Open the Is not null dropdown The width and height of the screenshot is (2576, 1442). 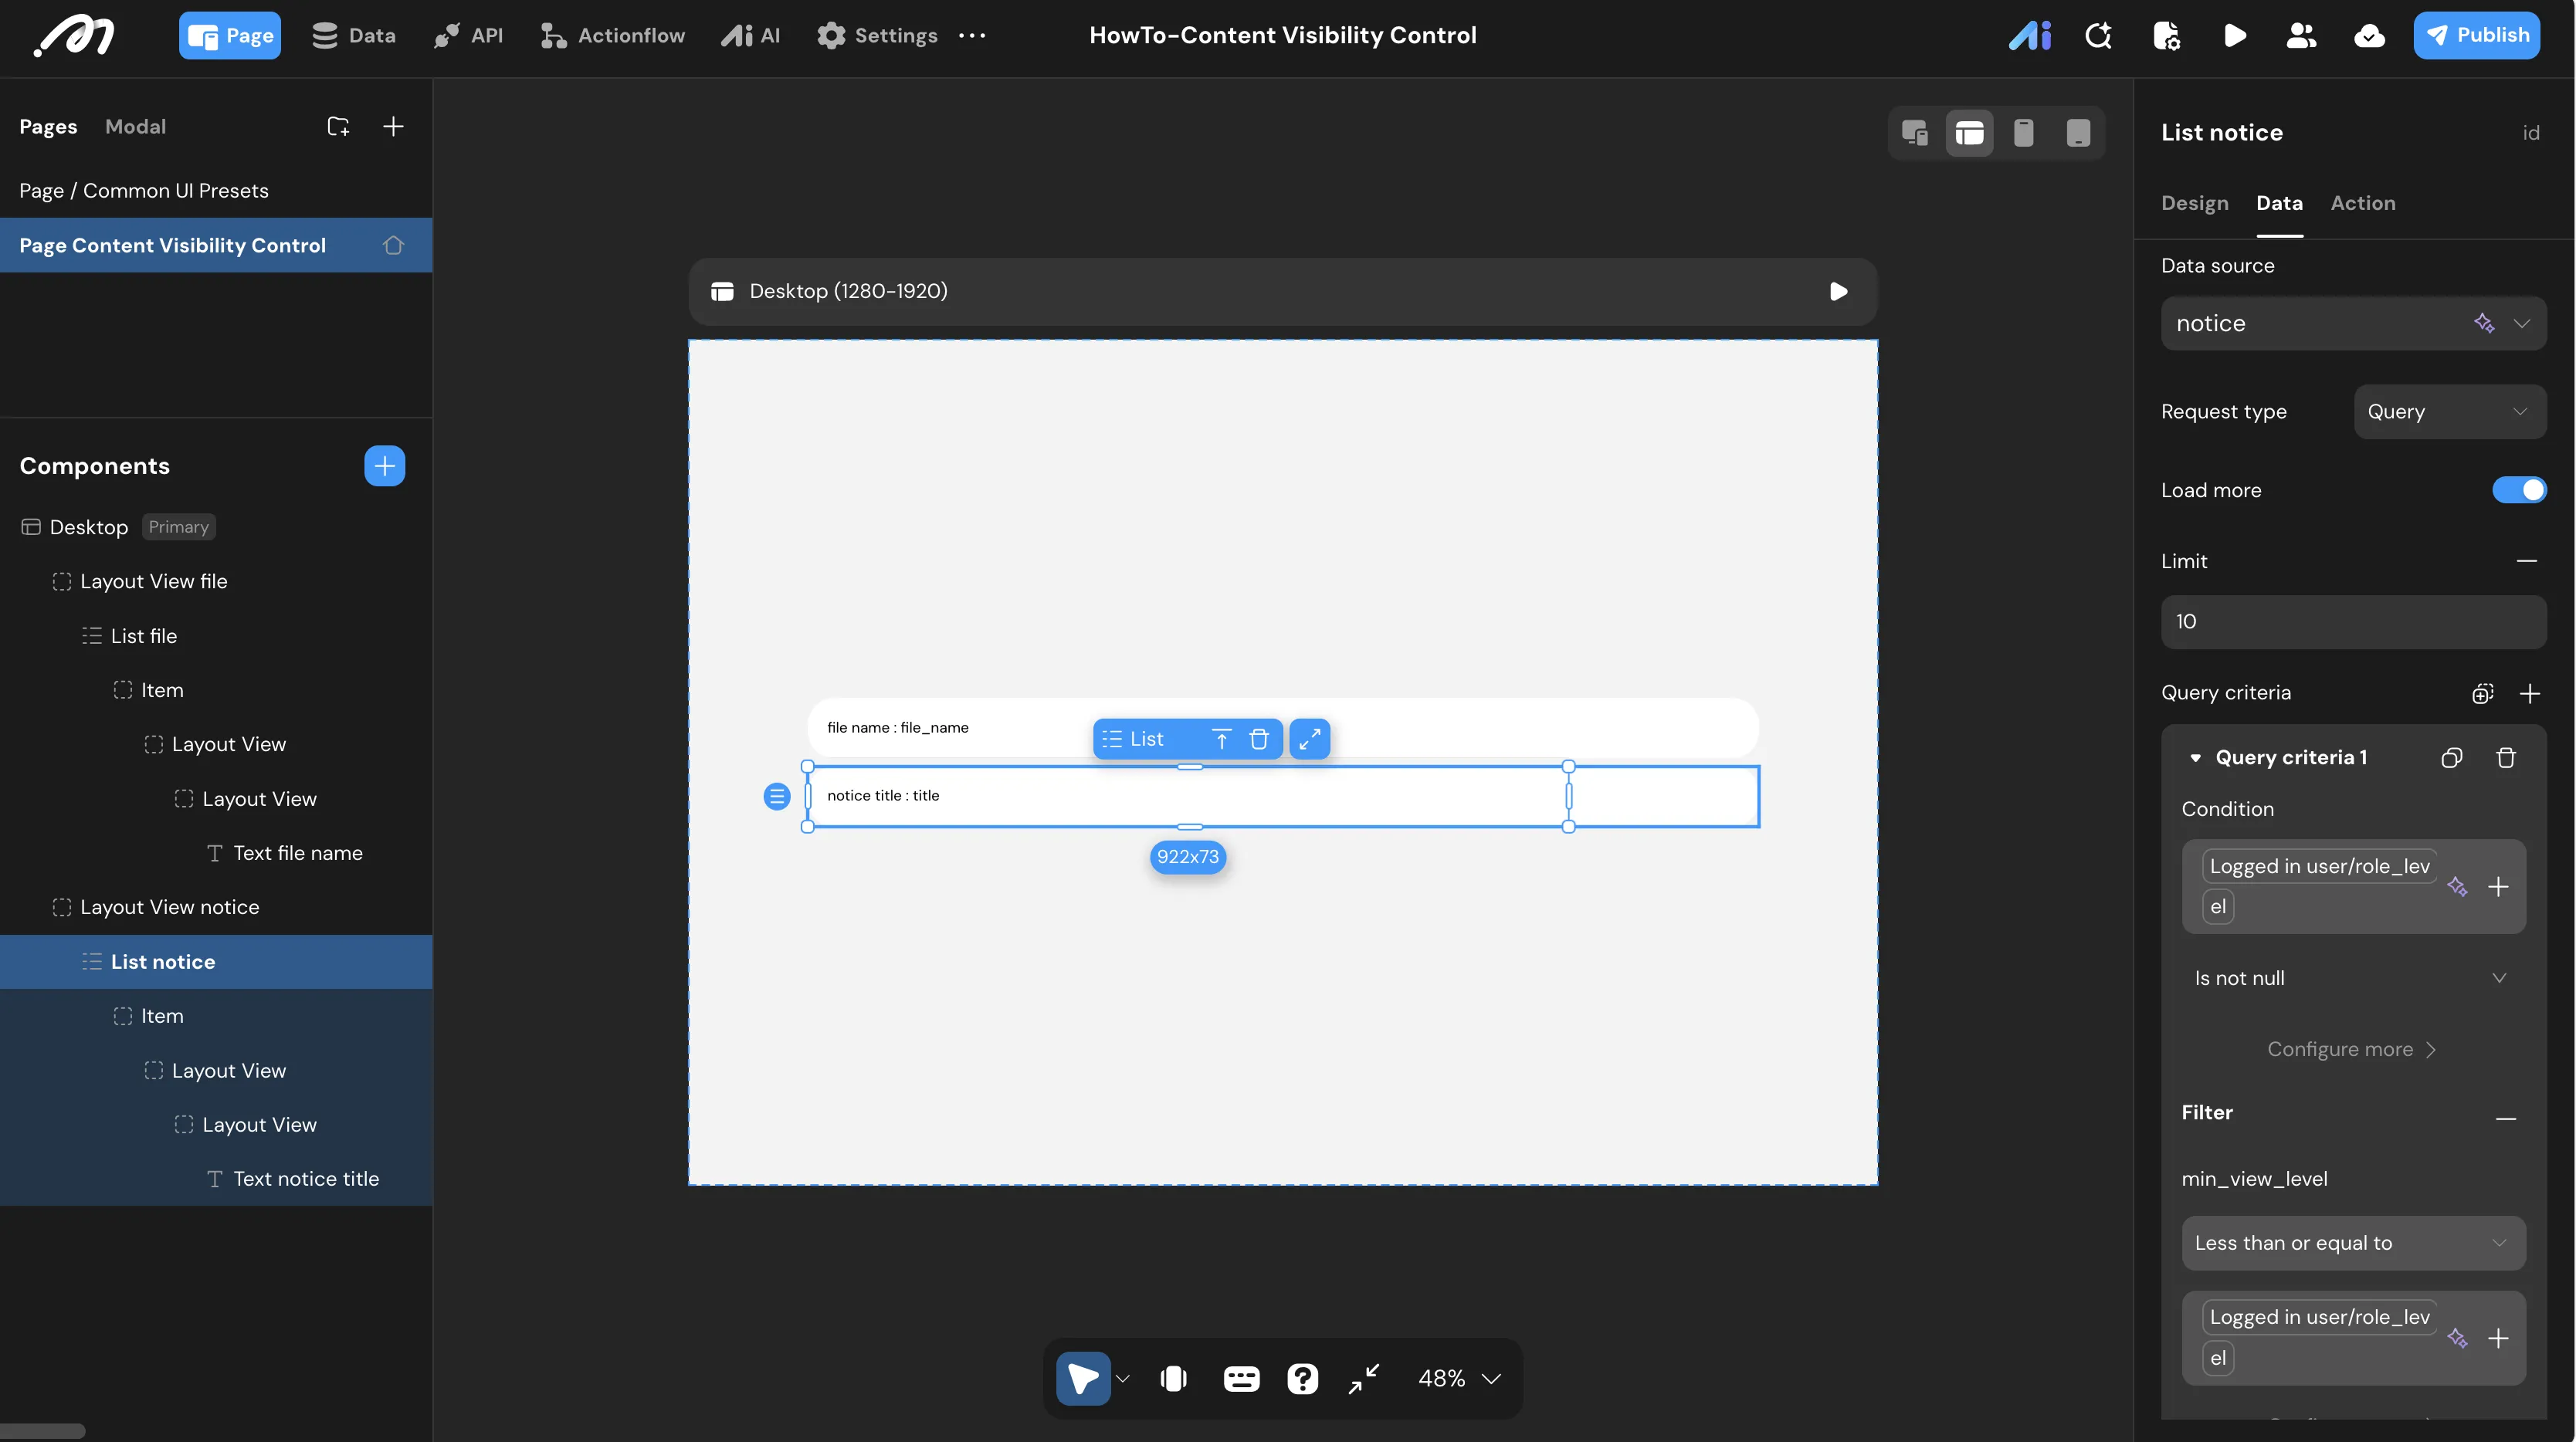point(2353,978)
